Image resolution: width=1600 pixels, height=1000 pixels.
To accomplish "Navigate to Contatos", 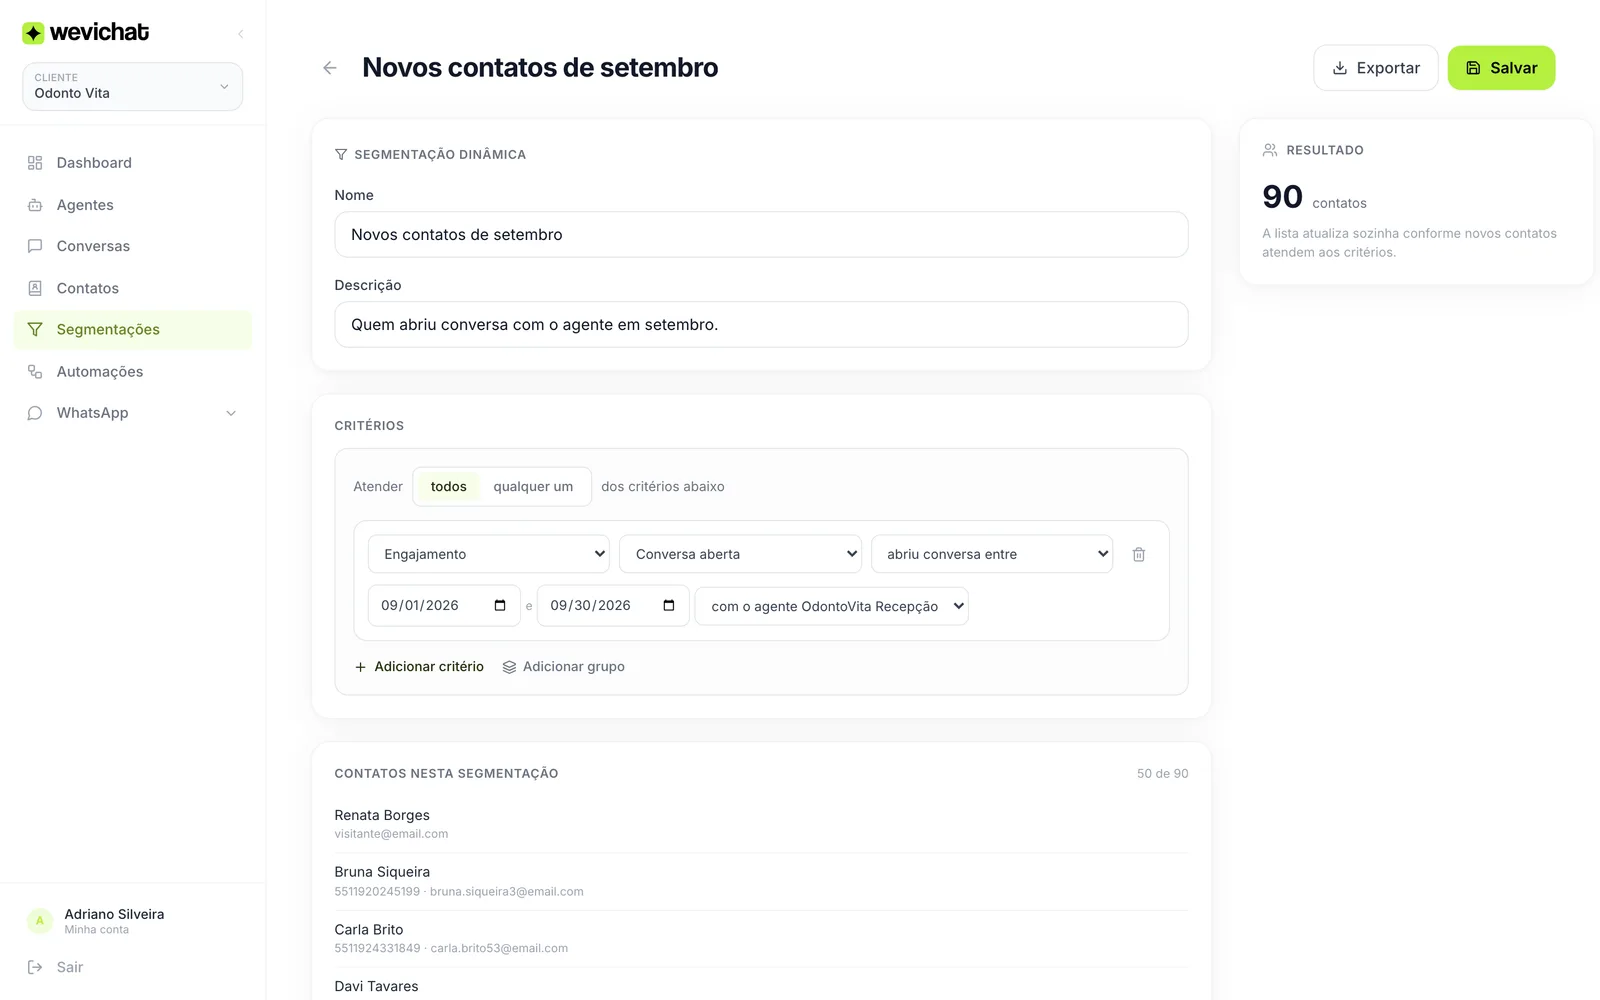I will [x=133, y=288].
